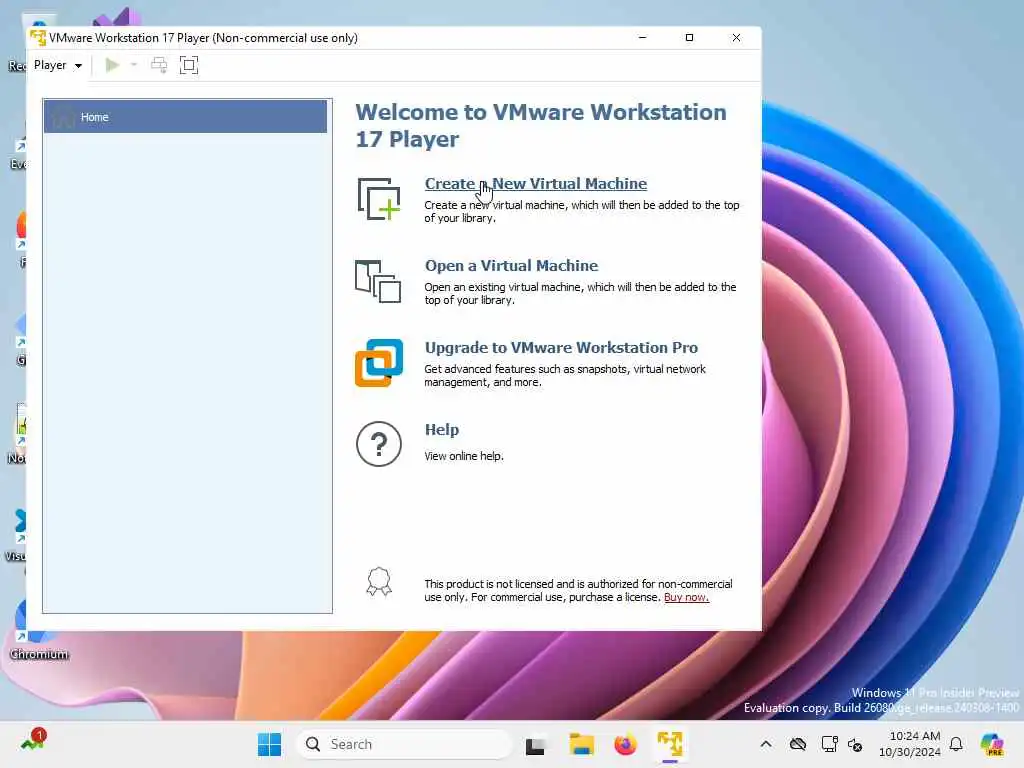Open the black terminal app on taskbar
The width and height of the screenshot is (1024, 768).
click(535, 746)
